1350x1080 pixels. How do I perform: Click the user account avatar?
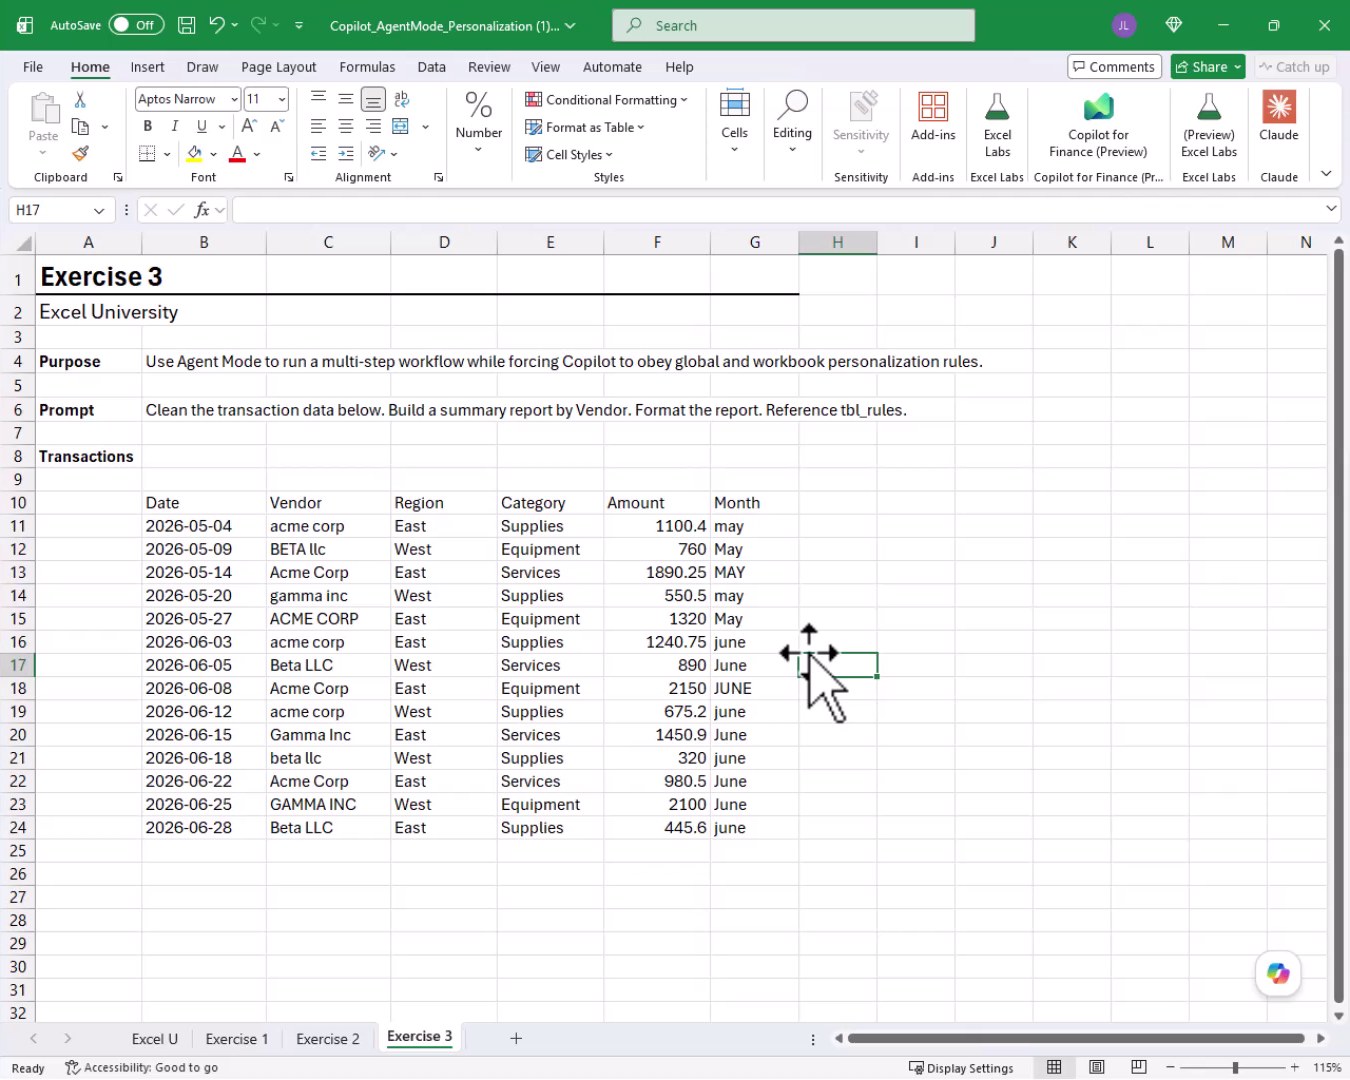click(x=1124, y=25)
